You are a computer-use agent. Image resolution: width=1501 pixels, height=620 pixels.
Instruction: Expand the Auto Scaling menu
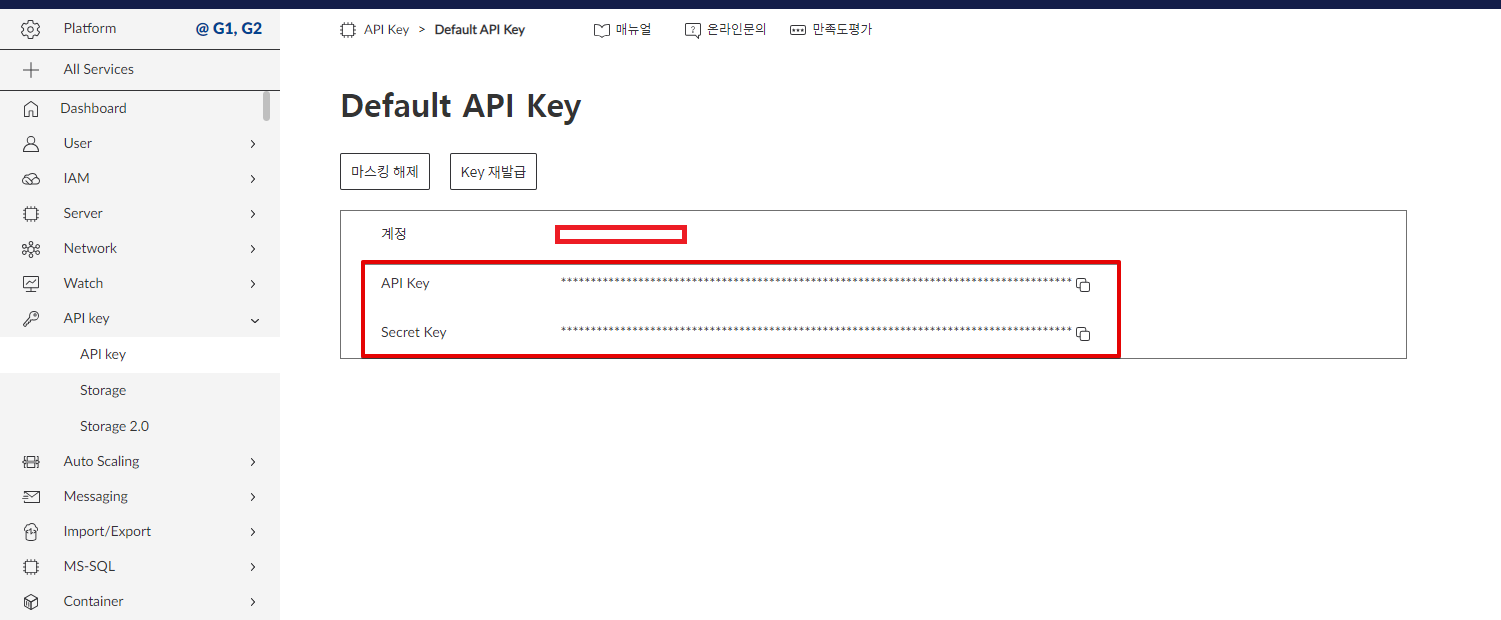pyautogui.click(x=254, y=460)
